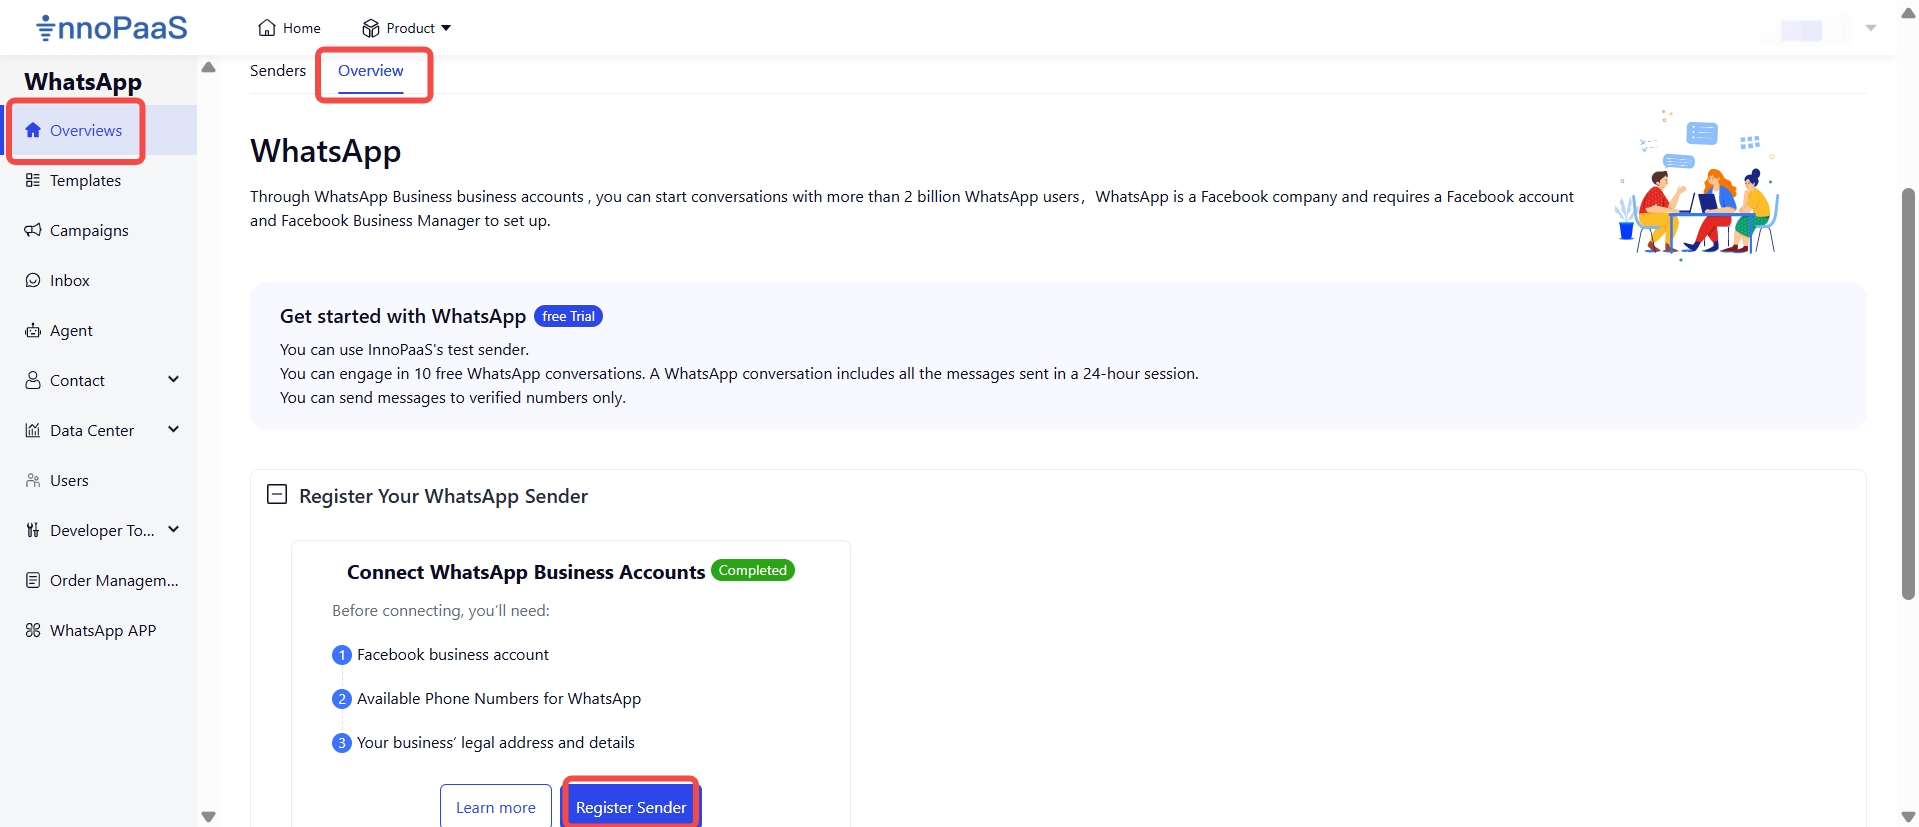Select Overviews in the sidebar

tap(98, 130)
